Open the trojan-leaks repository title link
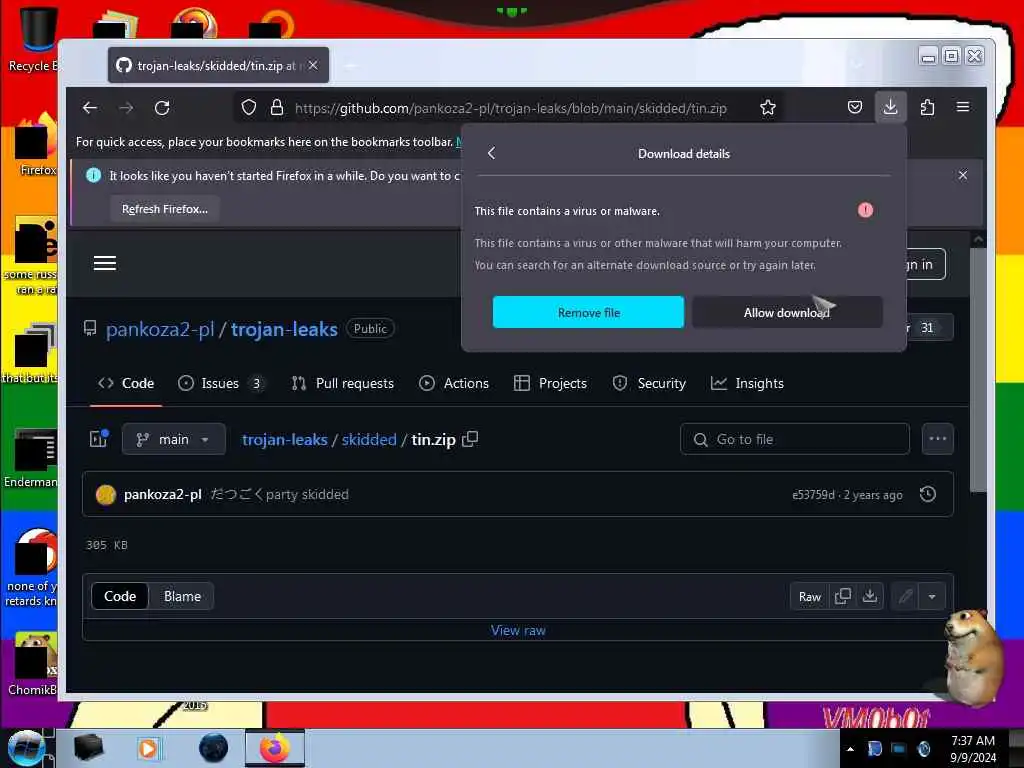The width and height of the screenshot is (1024, 768). point(284,329)
